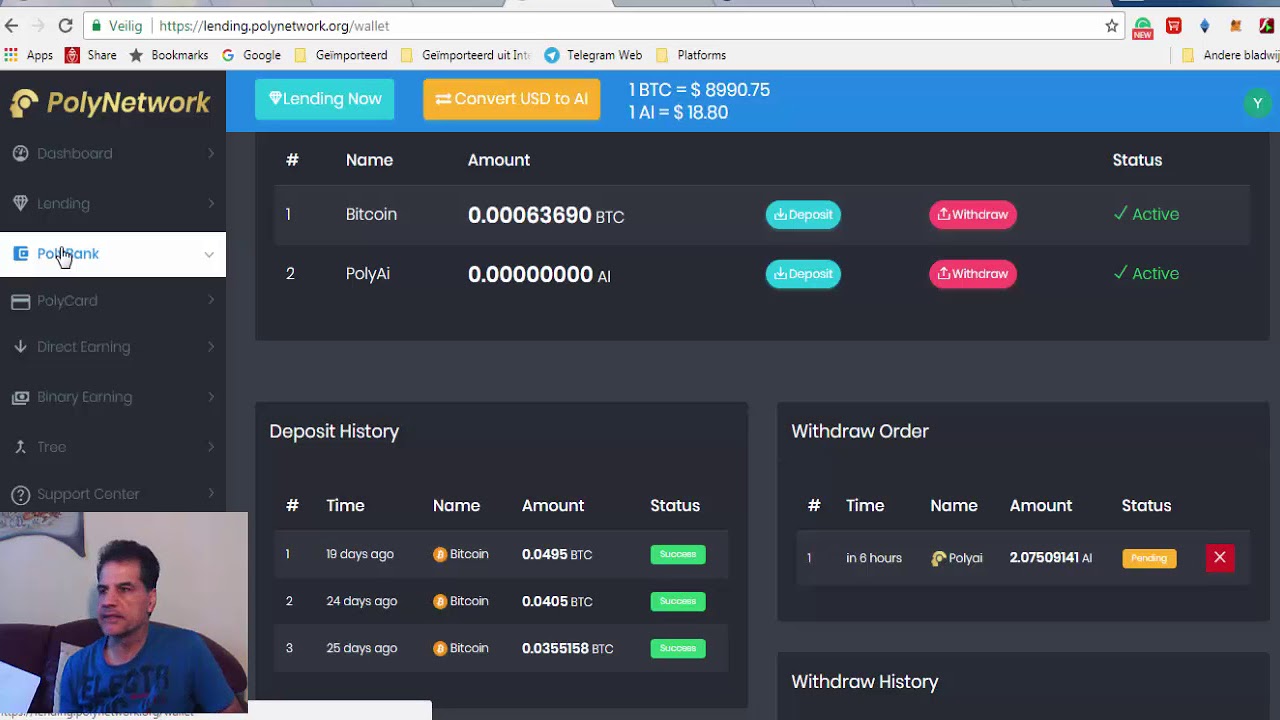1280x720 pixels.
Task: Open the Lending menu item
Action: point(113,203)
